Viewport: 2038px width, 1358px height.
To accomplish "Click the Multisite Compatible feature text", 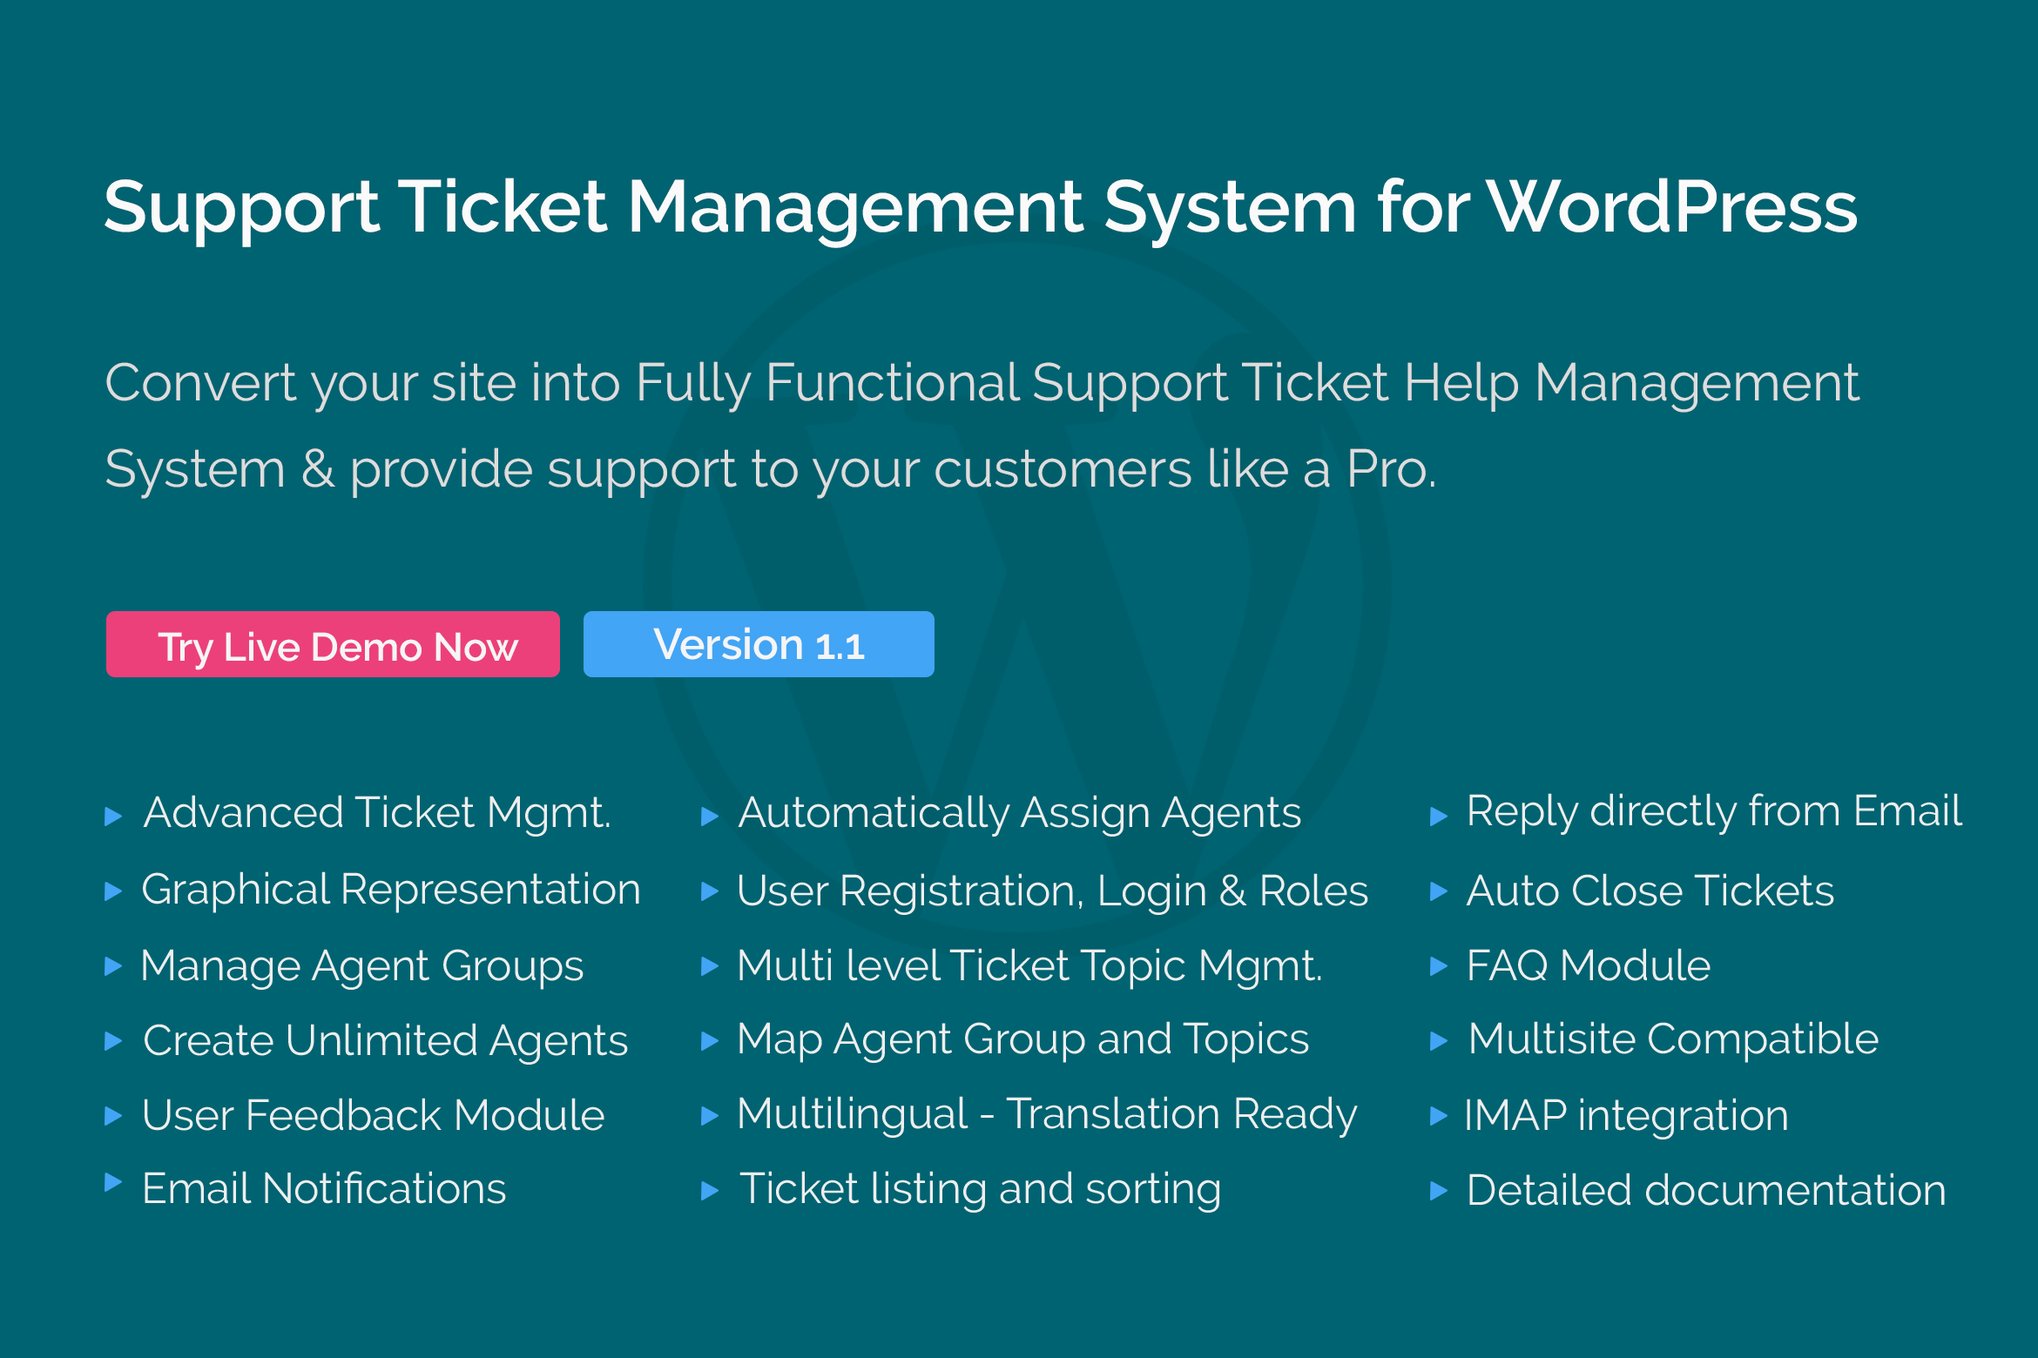I will point(1673,1040).
